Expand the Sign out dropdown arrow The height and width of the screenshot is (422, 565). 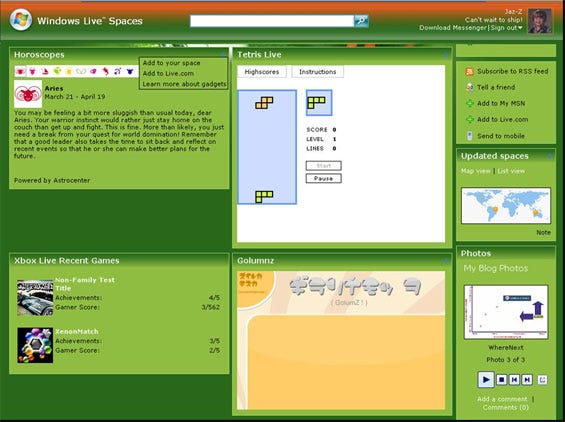click(x=520, y=28)
